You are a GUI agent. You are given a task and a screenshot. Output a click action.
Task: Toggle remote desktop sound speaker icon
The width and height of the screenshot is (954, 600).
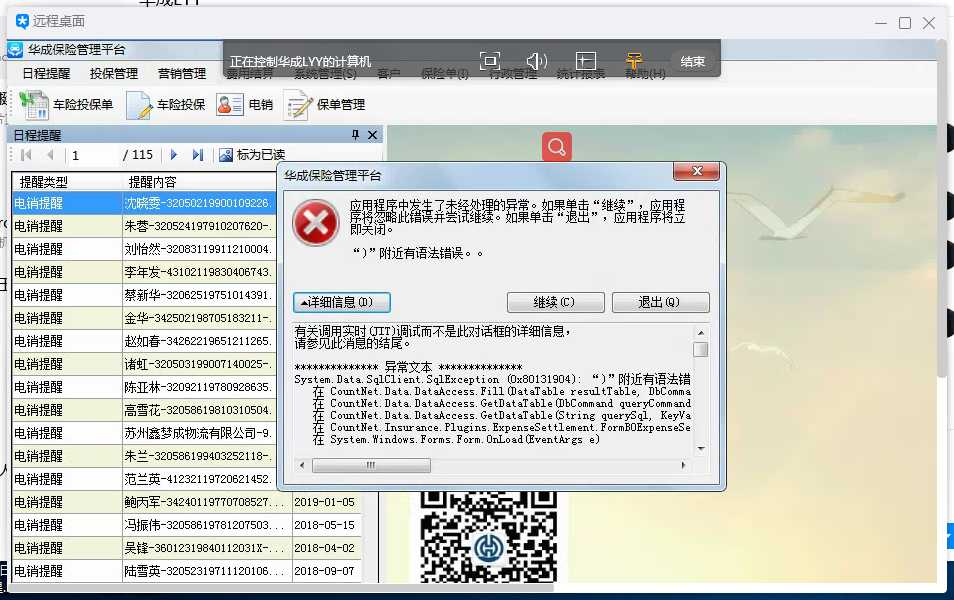537,61
